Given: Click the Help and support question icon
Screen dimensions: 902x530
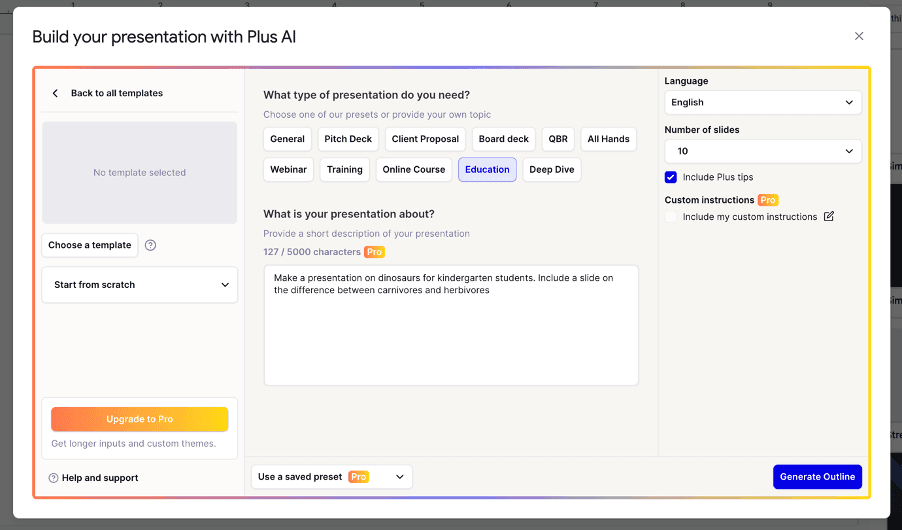Looking at the screenshot, I should (53, 478).
